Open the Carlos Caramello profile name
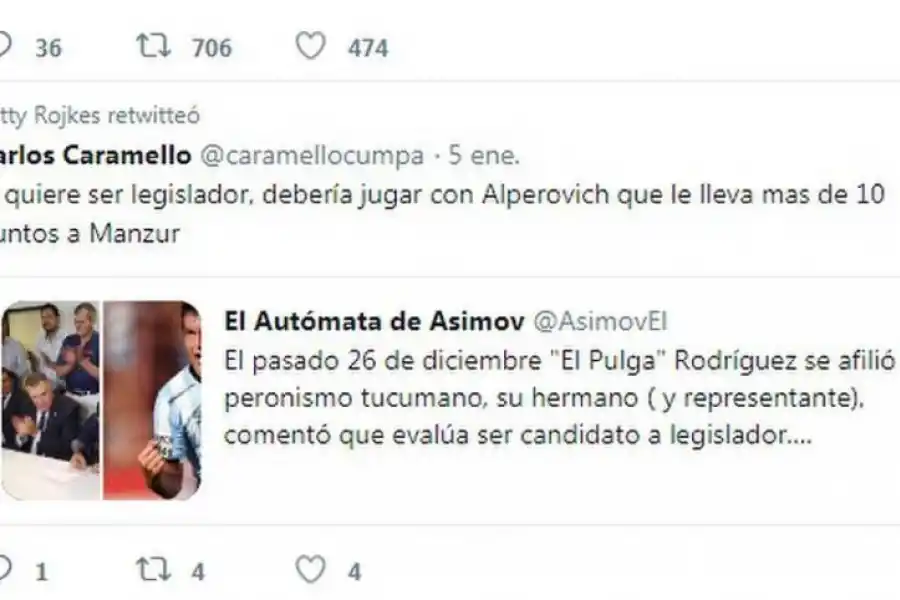The image size is (900, 600). [x=95, y=155]
